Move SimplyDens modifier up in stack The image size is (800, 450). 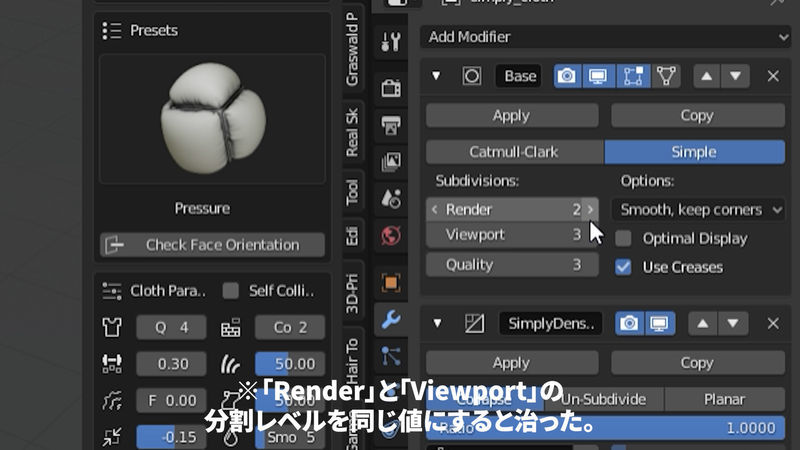703,323
